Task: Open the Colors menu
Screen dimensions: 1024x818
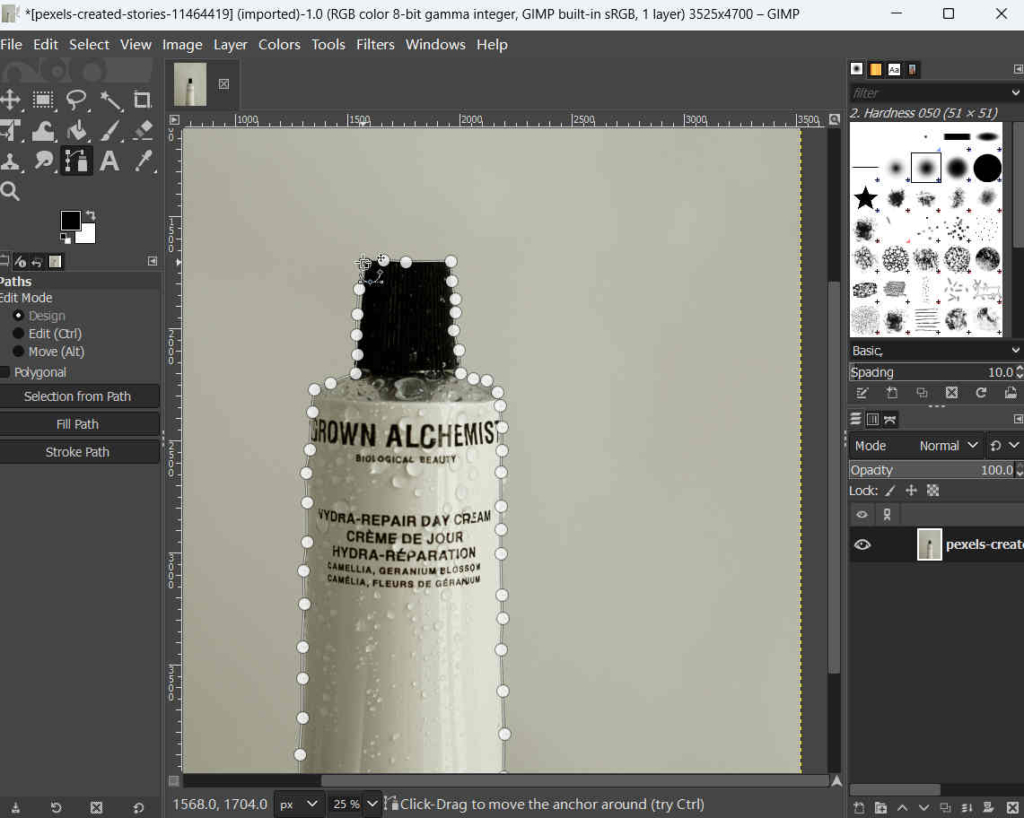Action: tap(279, 44)
